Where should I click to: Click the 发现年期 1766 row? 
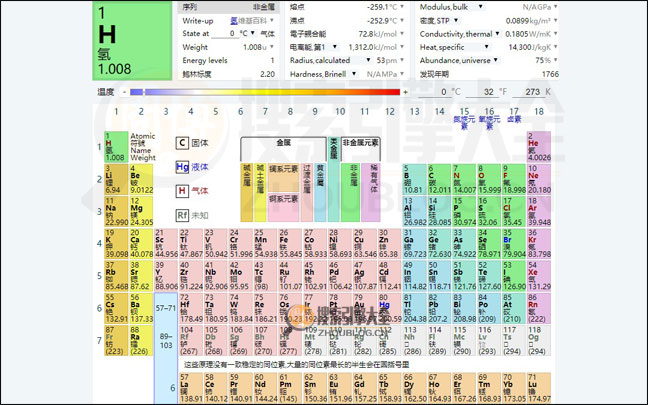tap(489, 74)
